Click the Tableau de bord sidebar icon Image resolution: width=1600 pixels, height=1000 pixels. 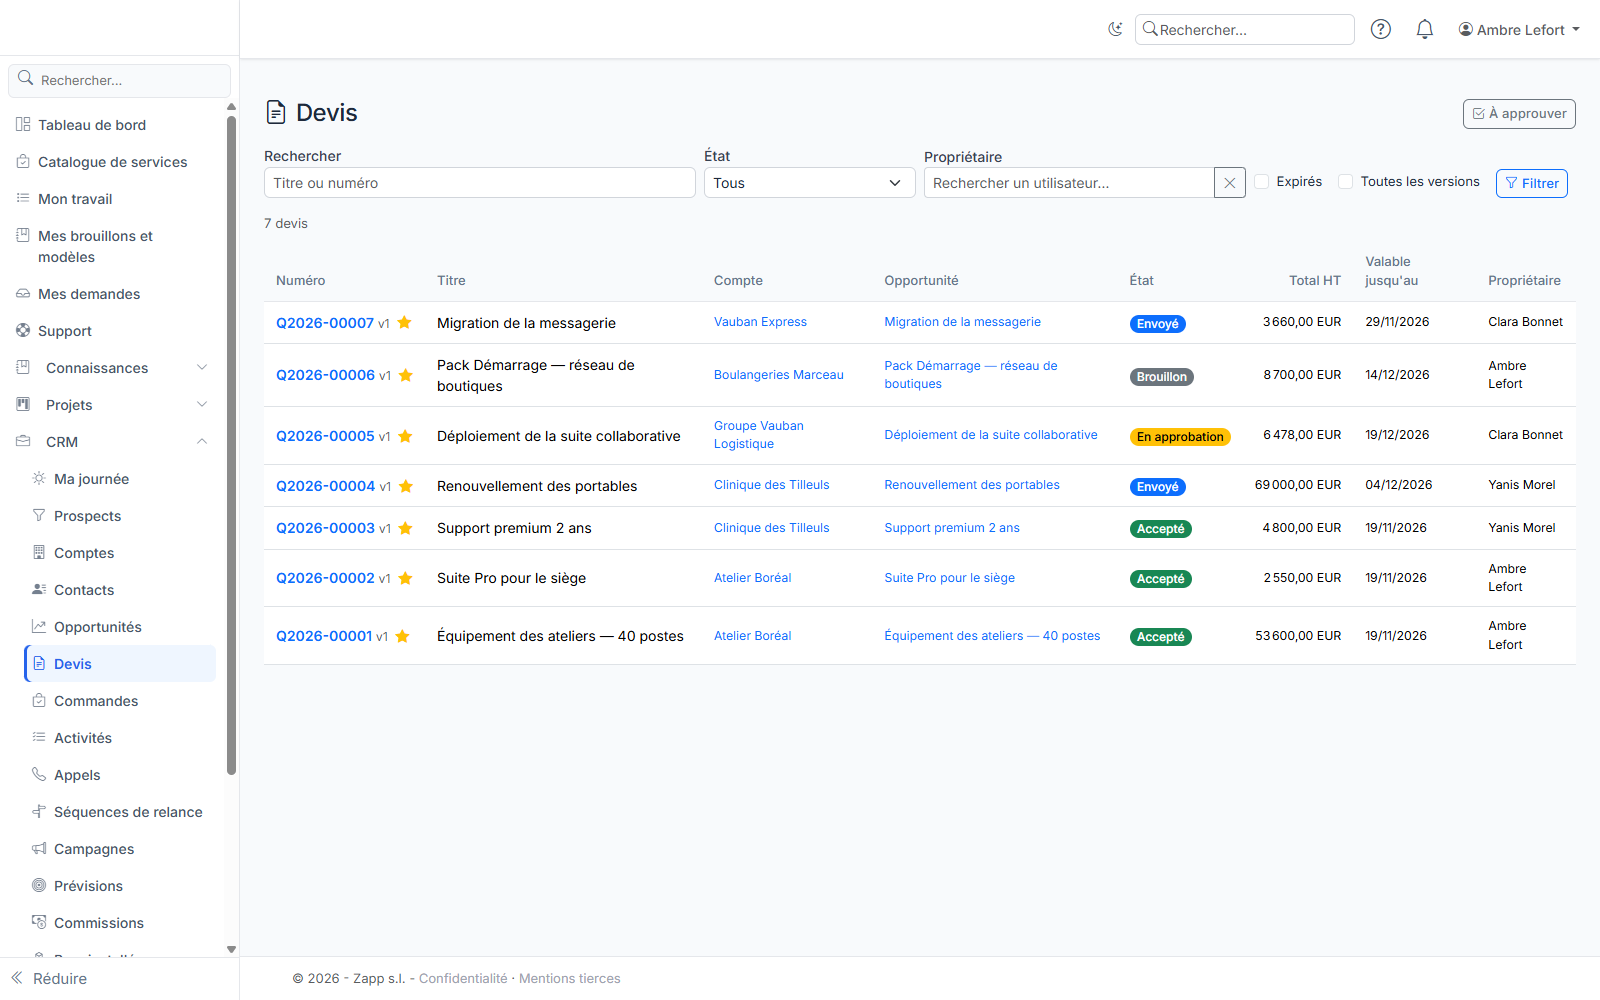[23, 124]
